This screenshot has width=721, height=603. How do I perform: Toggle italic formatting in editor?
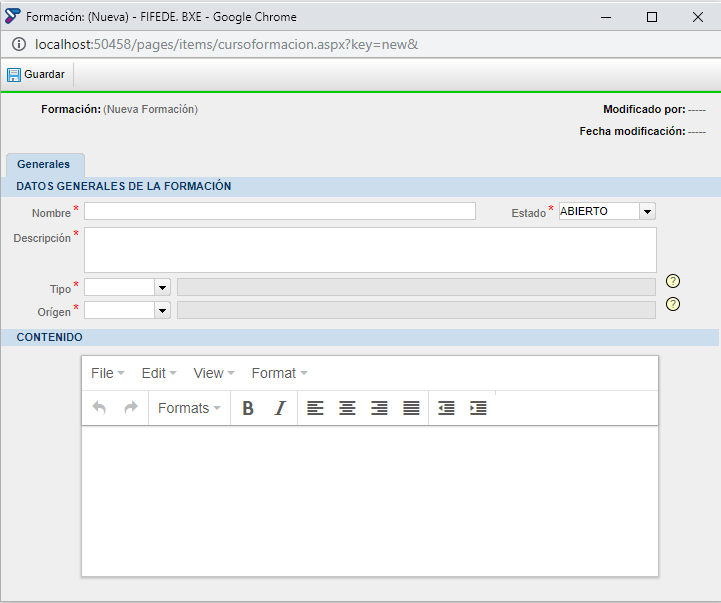280,408
